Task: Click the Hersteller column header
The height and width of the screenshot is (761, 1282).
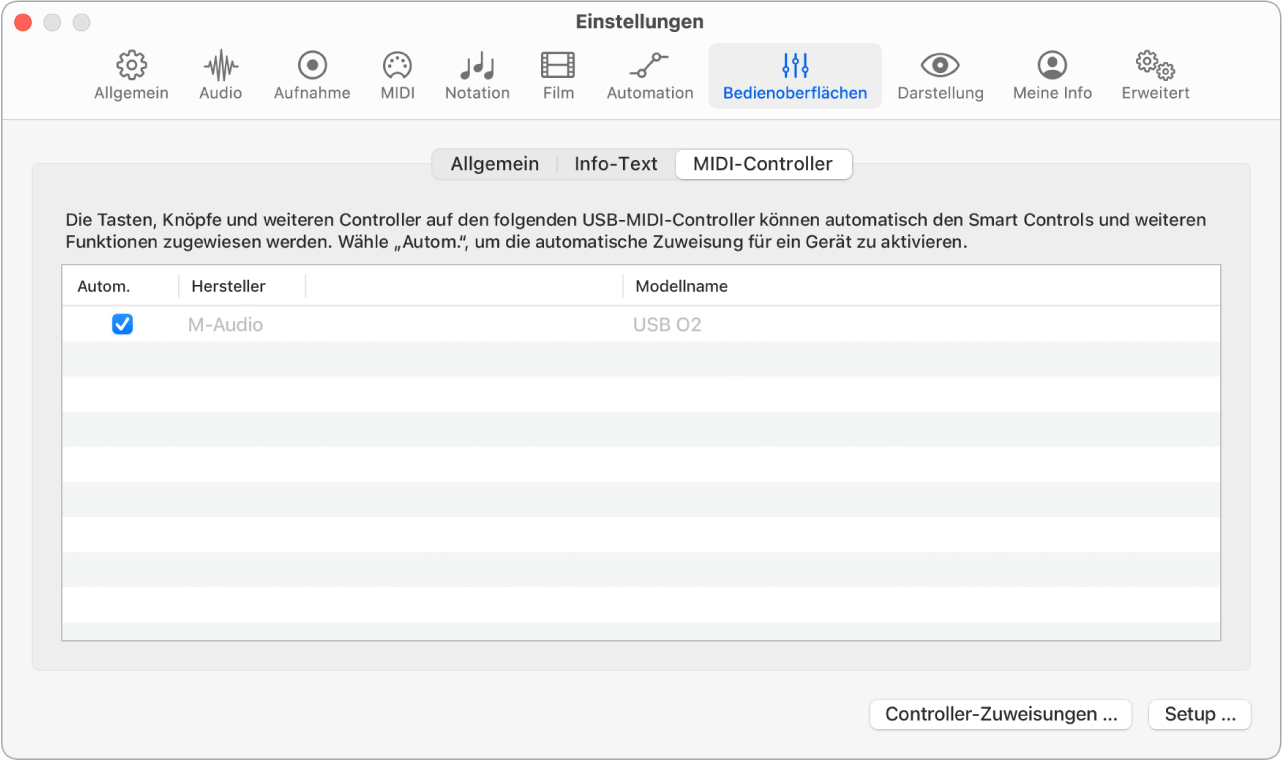Action: [242, 286]
